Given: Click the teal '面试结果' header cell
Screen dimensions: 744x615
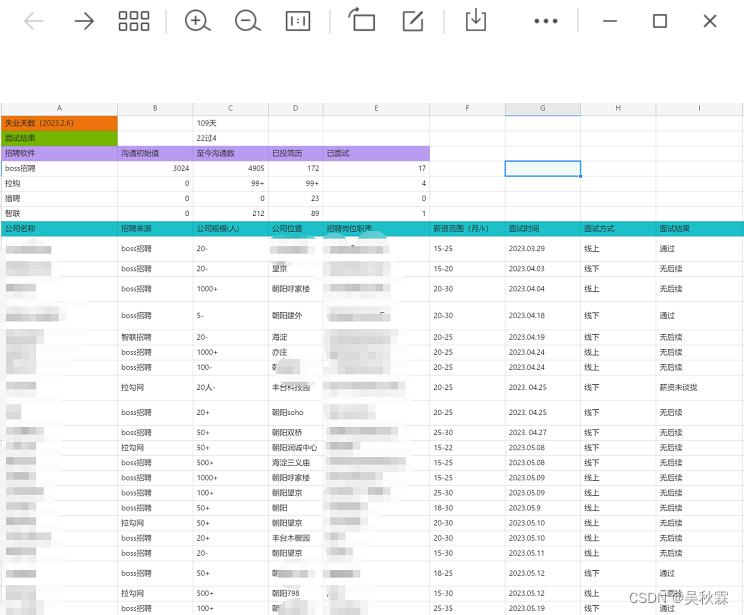Looking at the screenshot, I should tap(699, 229).
